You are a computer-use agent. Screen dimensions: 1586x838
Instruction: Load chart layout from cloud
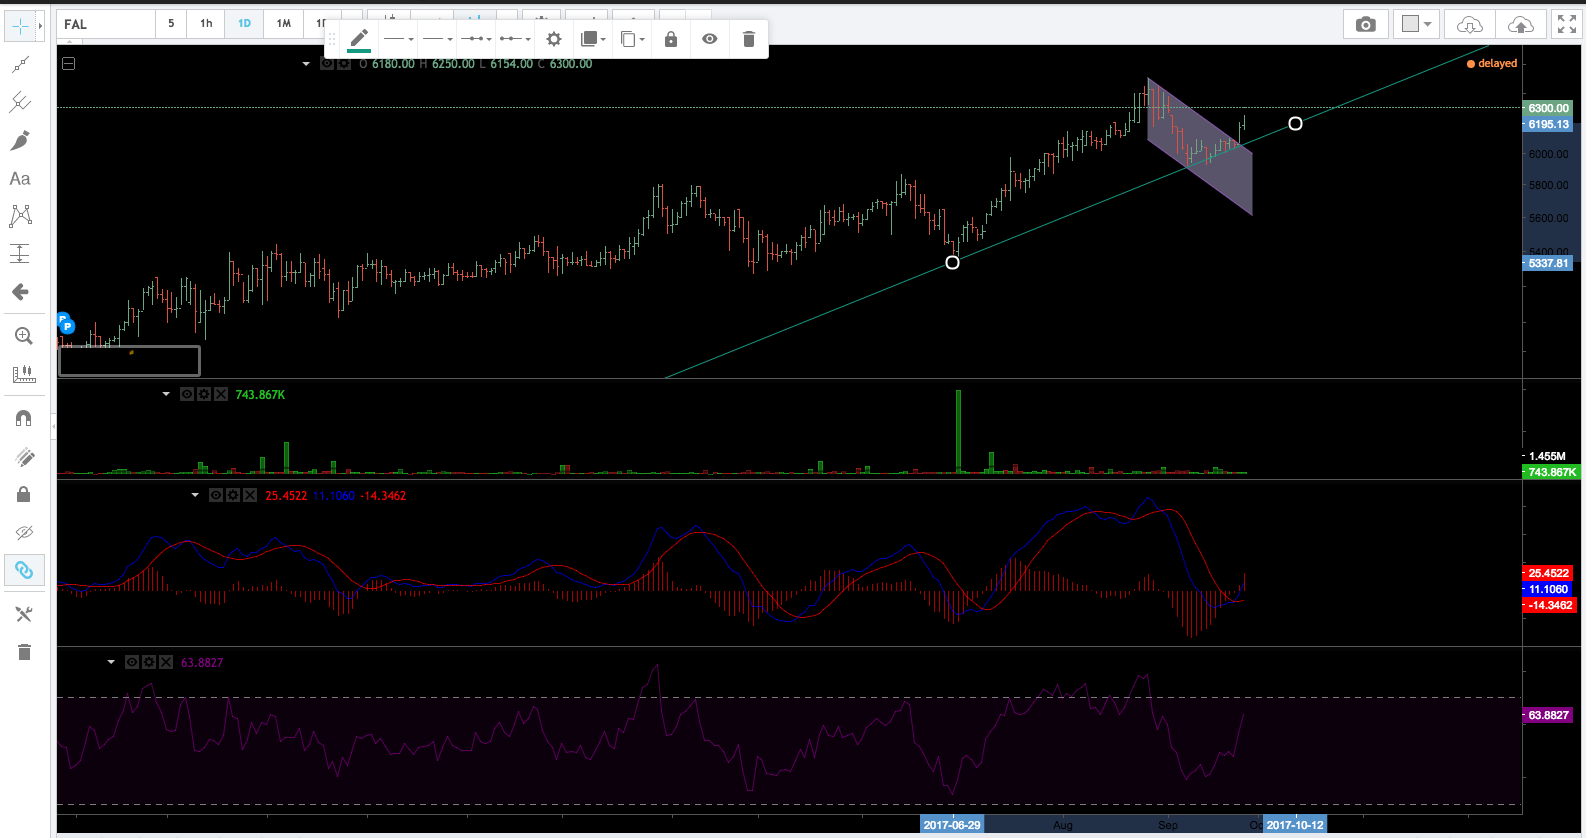tap(1469, 24)
